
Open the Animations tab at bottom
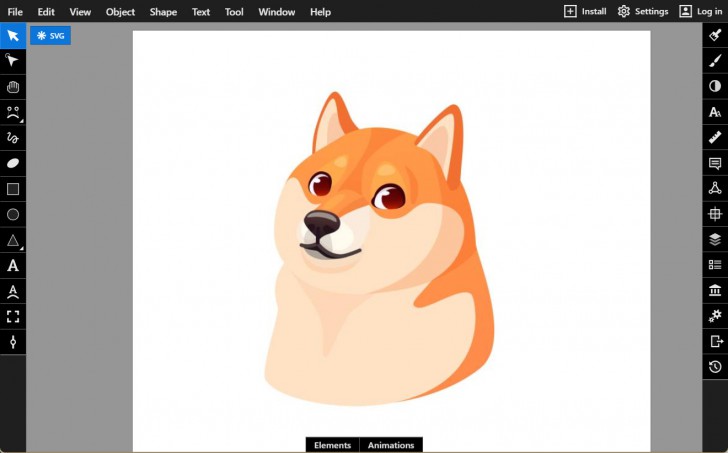[x=391, y=445]
